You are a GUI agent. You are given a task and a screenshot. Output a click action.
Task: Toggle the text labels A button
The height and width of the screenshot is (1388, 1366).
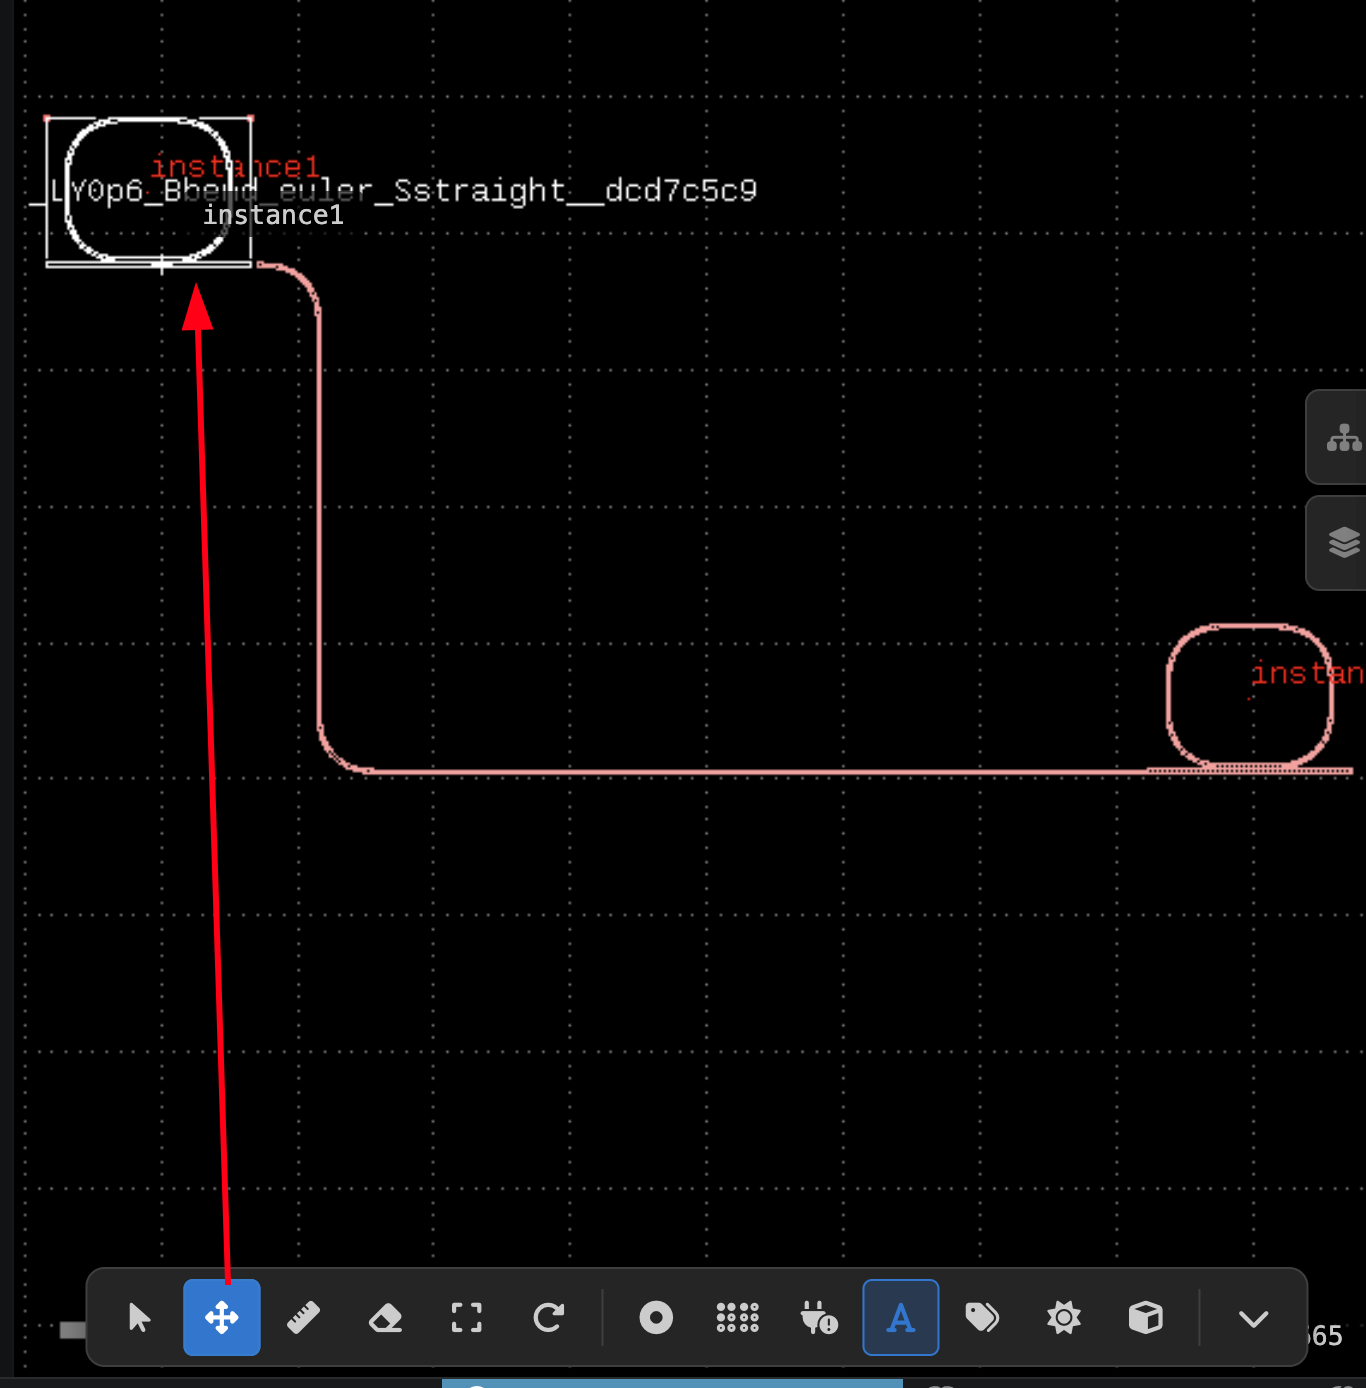point(901,1317)
